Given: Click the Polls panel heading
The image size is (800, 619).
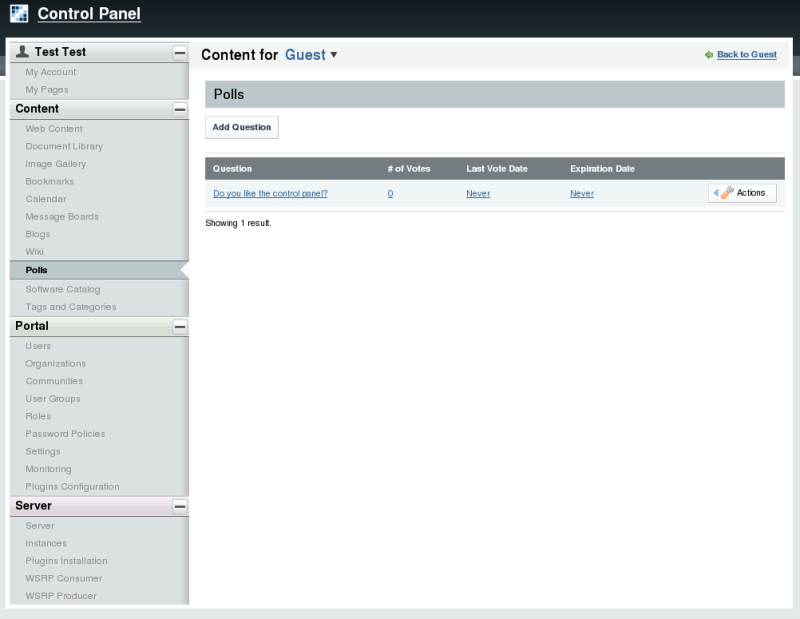Looking at the screenshot, I should pos(229,94).
